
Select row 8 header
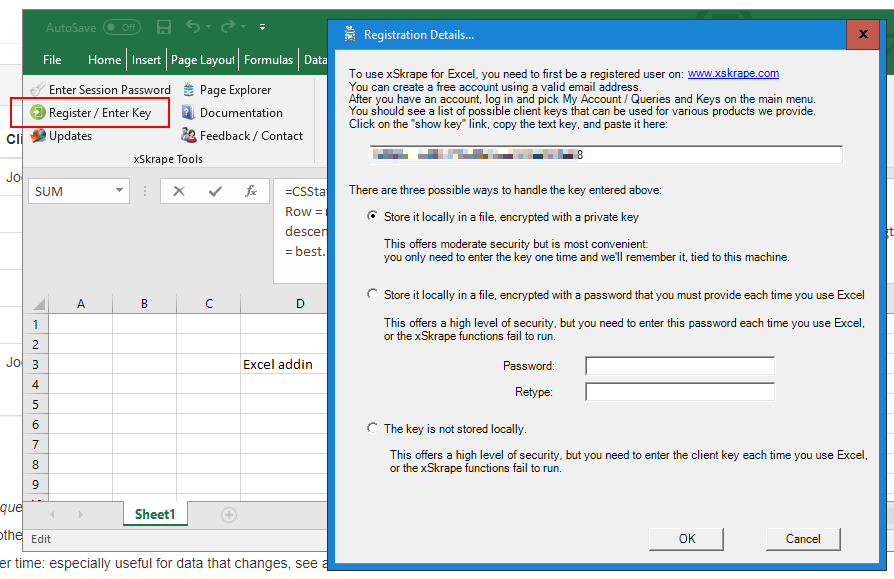pos(35,464)
